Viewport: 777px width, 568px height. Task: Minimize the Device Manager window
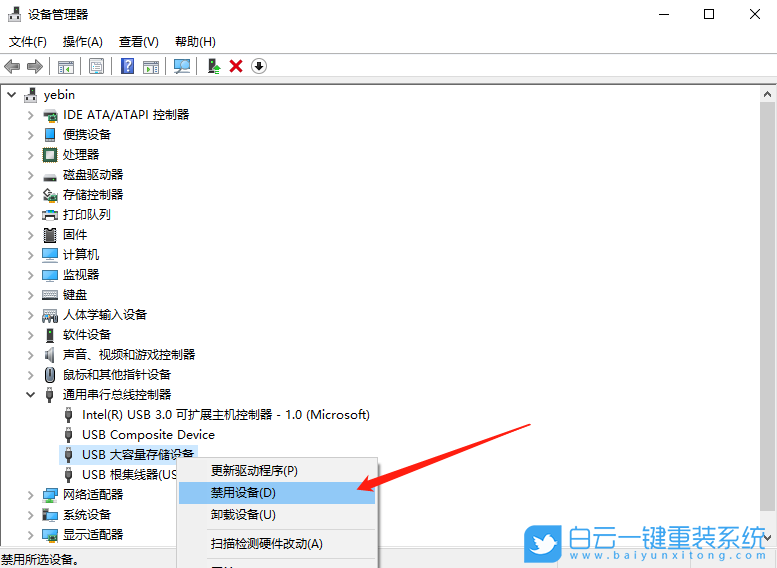click(664, 14)
